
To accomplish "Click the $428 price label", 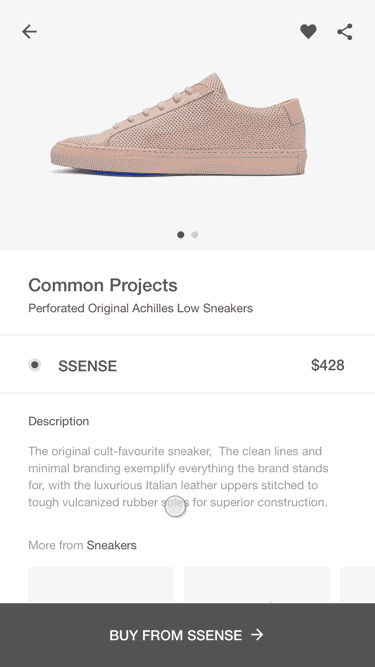I will [x=328, y=365].
